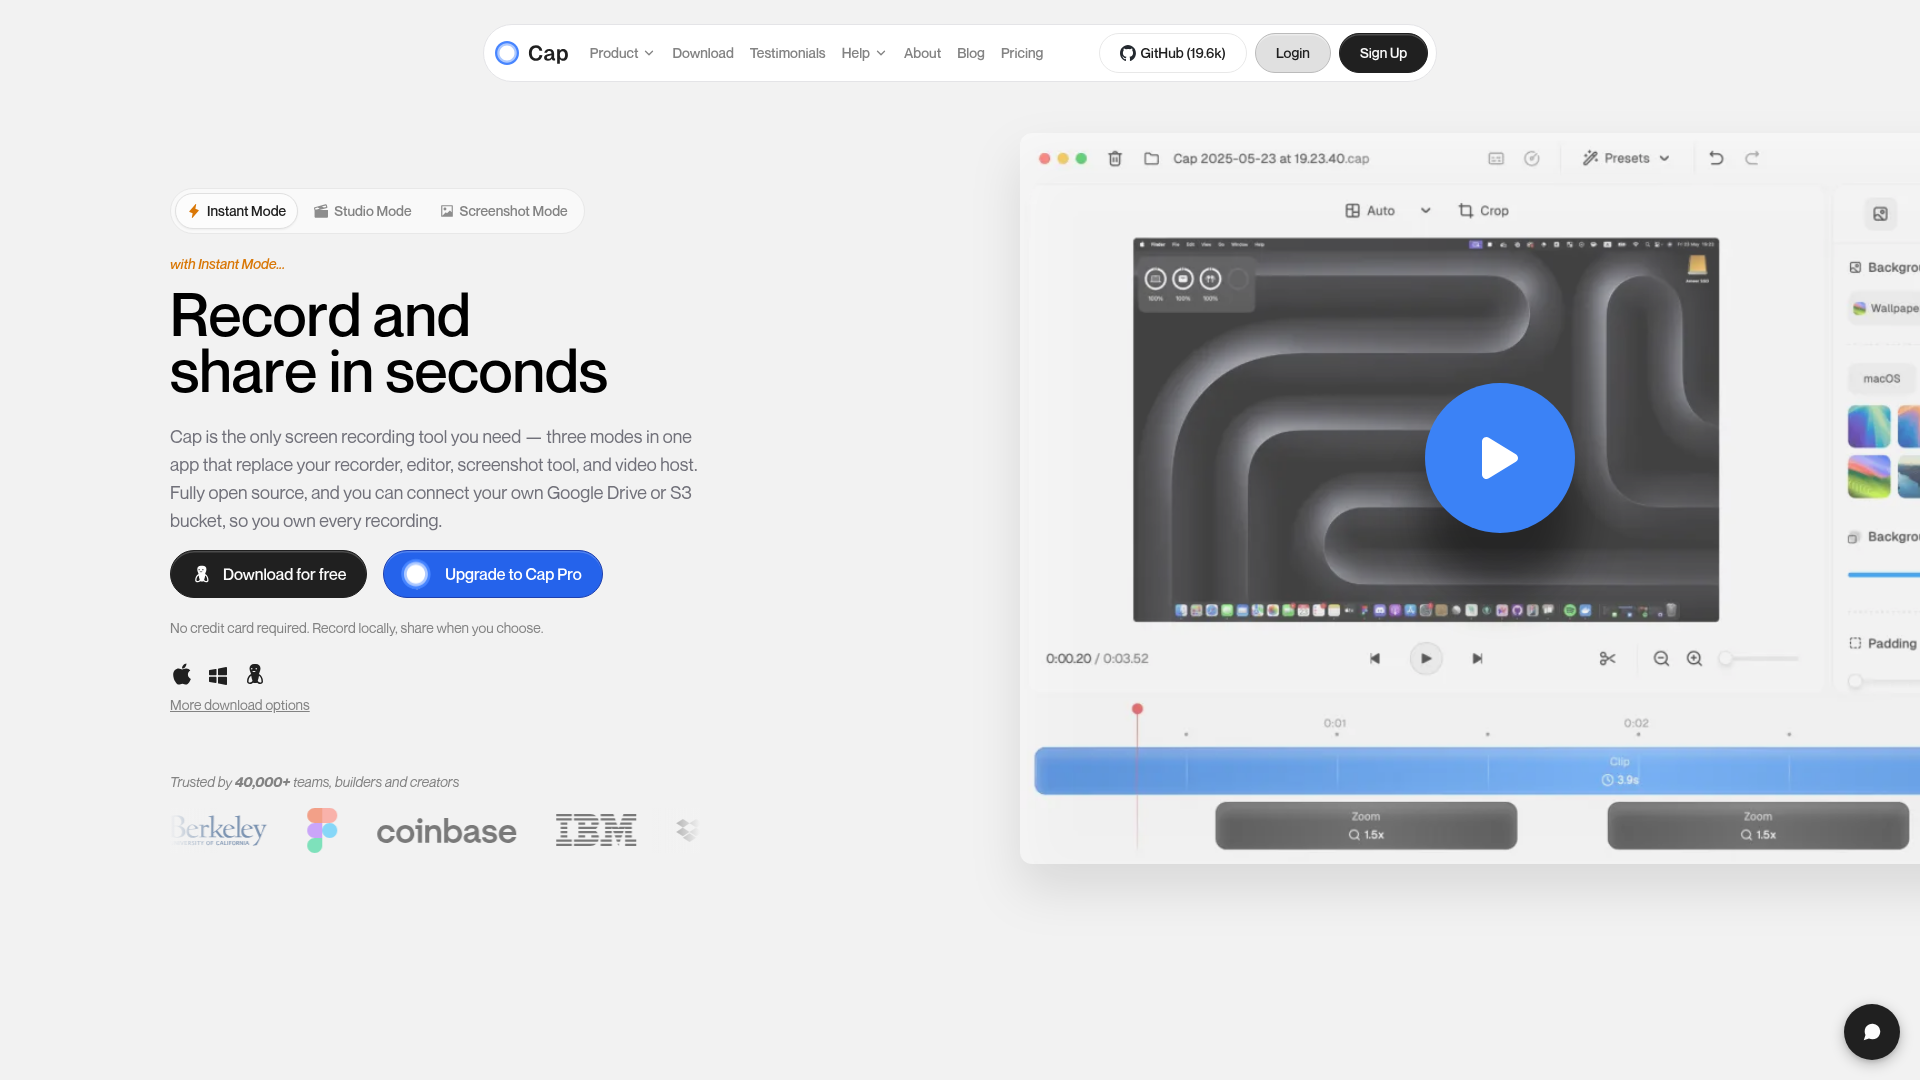
Task: Adjust the timeline zoom slider
Action: pos(1759,658)
